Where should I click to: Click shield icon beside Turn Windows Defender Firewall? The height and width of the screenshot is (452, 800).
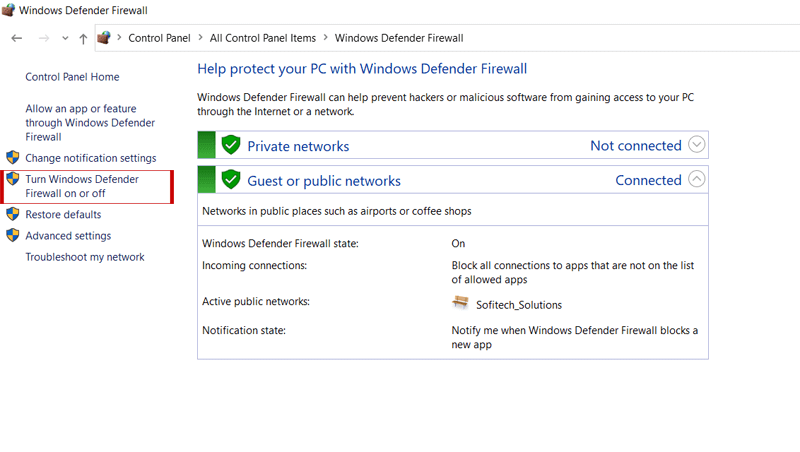pyautogui.click(x=13, y=179)
